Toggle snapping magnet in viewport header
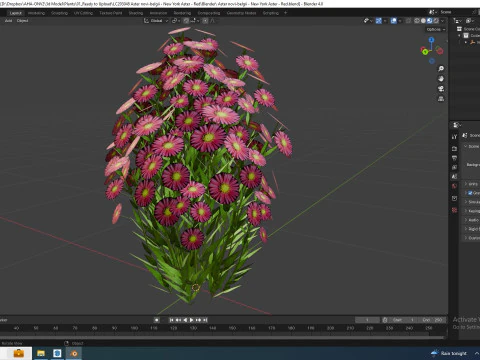The height and width of the screenshot is (360, 480). [x=186, y=21]
